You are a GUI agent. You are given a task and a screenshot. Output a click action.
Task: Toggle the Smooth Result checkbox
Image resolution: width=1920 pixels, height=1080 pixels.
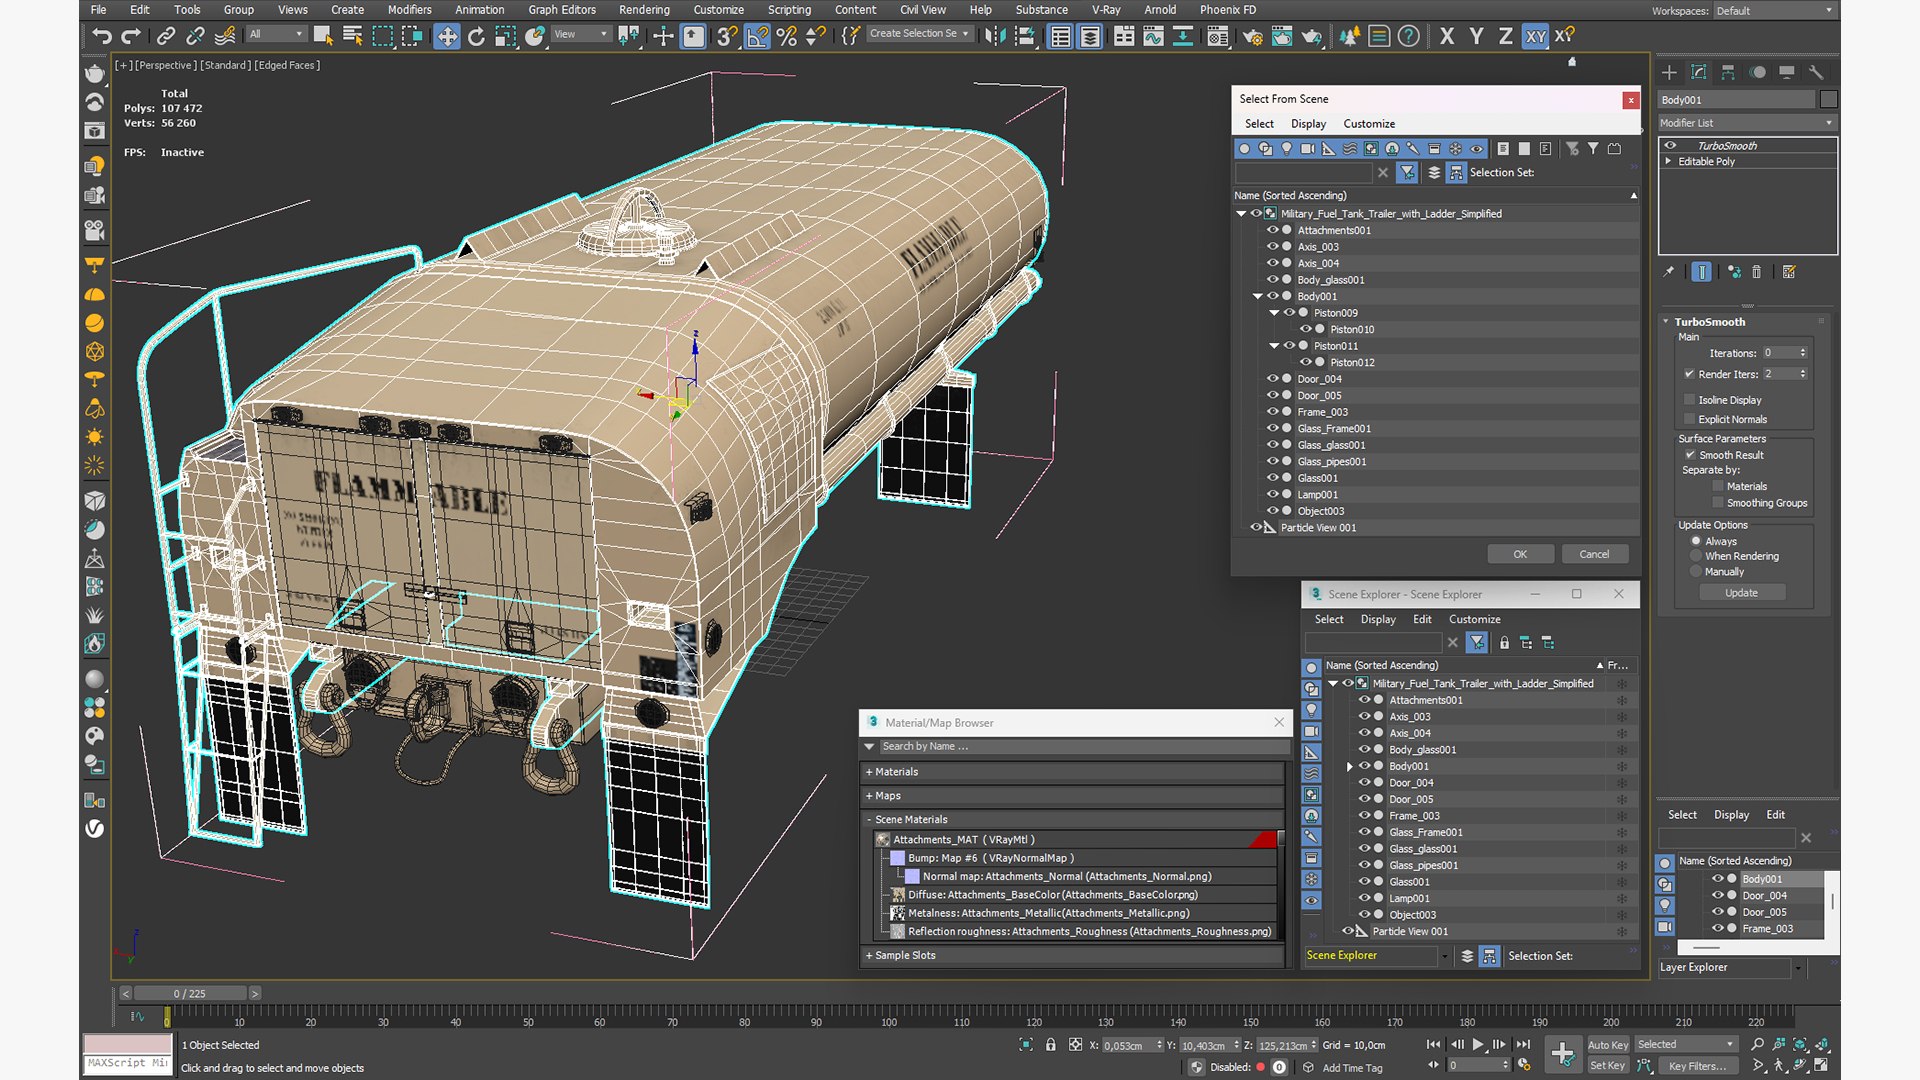tap(1690, 455)
